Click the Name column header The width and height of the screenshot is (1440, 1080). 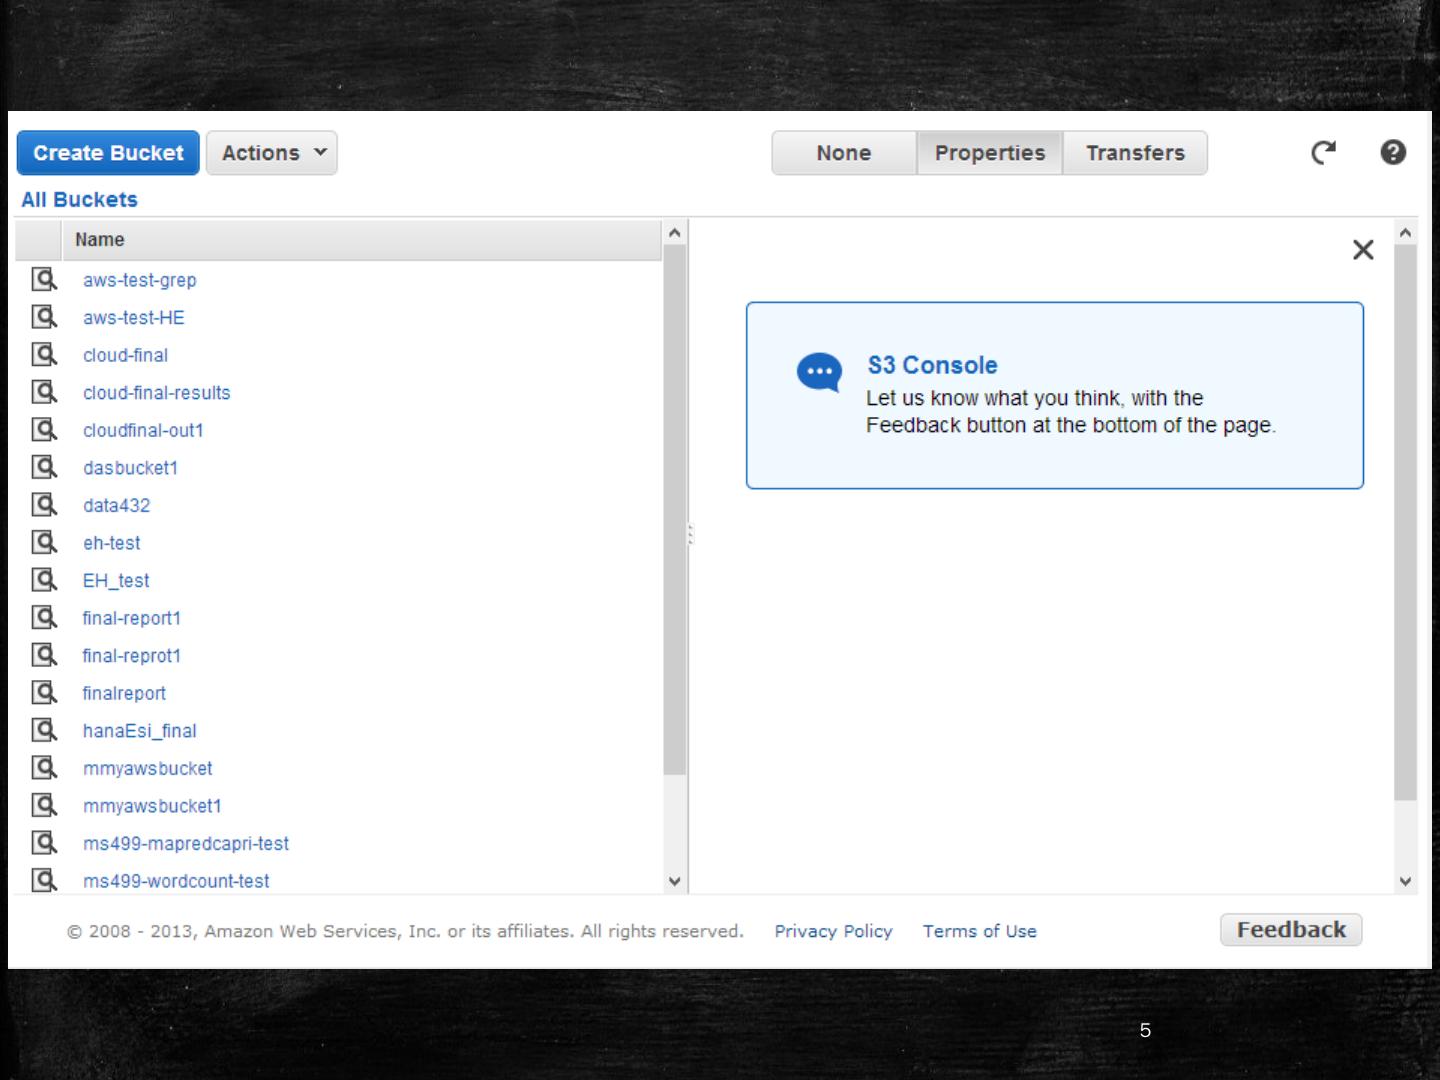(100, 240)
